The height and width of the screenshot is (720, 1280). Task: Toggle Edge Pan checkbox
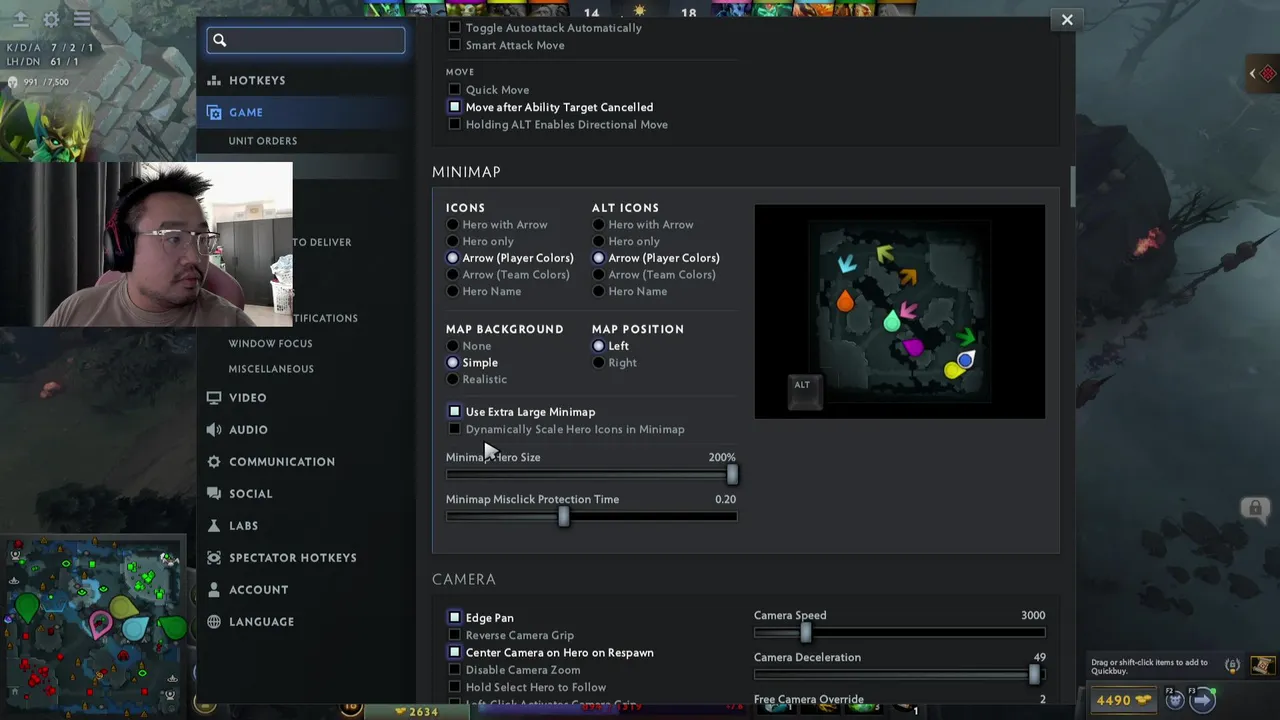click(455, 617)
